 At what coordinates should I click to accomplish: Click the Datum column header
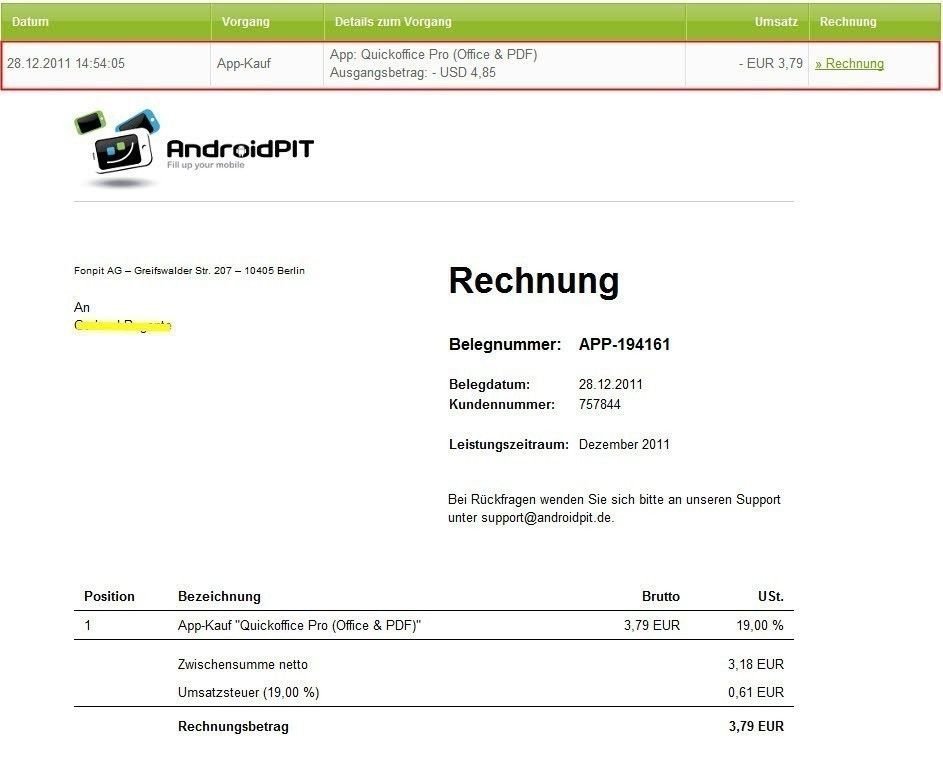(x=30, y=22)
